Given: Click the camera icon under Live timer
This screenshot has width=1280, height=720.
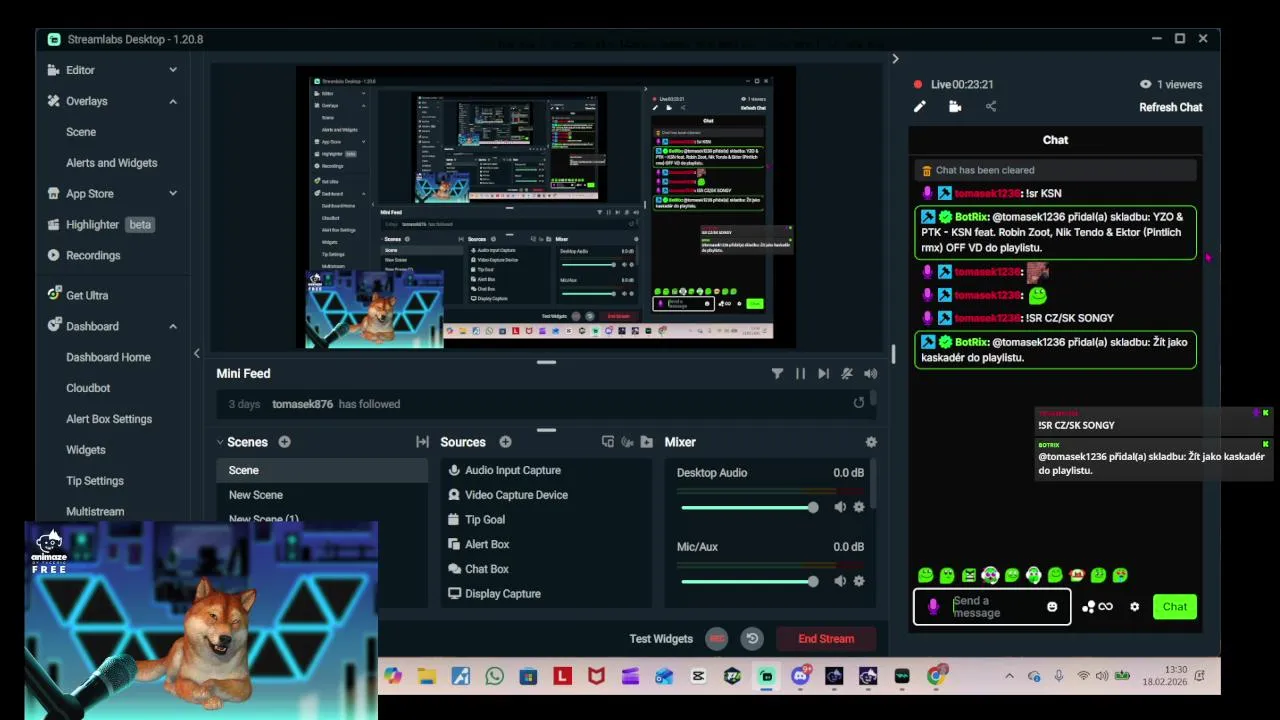Looking at the screenshot, I should pyautogui.click(x=955, y=107).
